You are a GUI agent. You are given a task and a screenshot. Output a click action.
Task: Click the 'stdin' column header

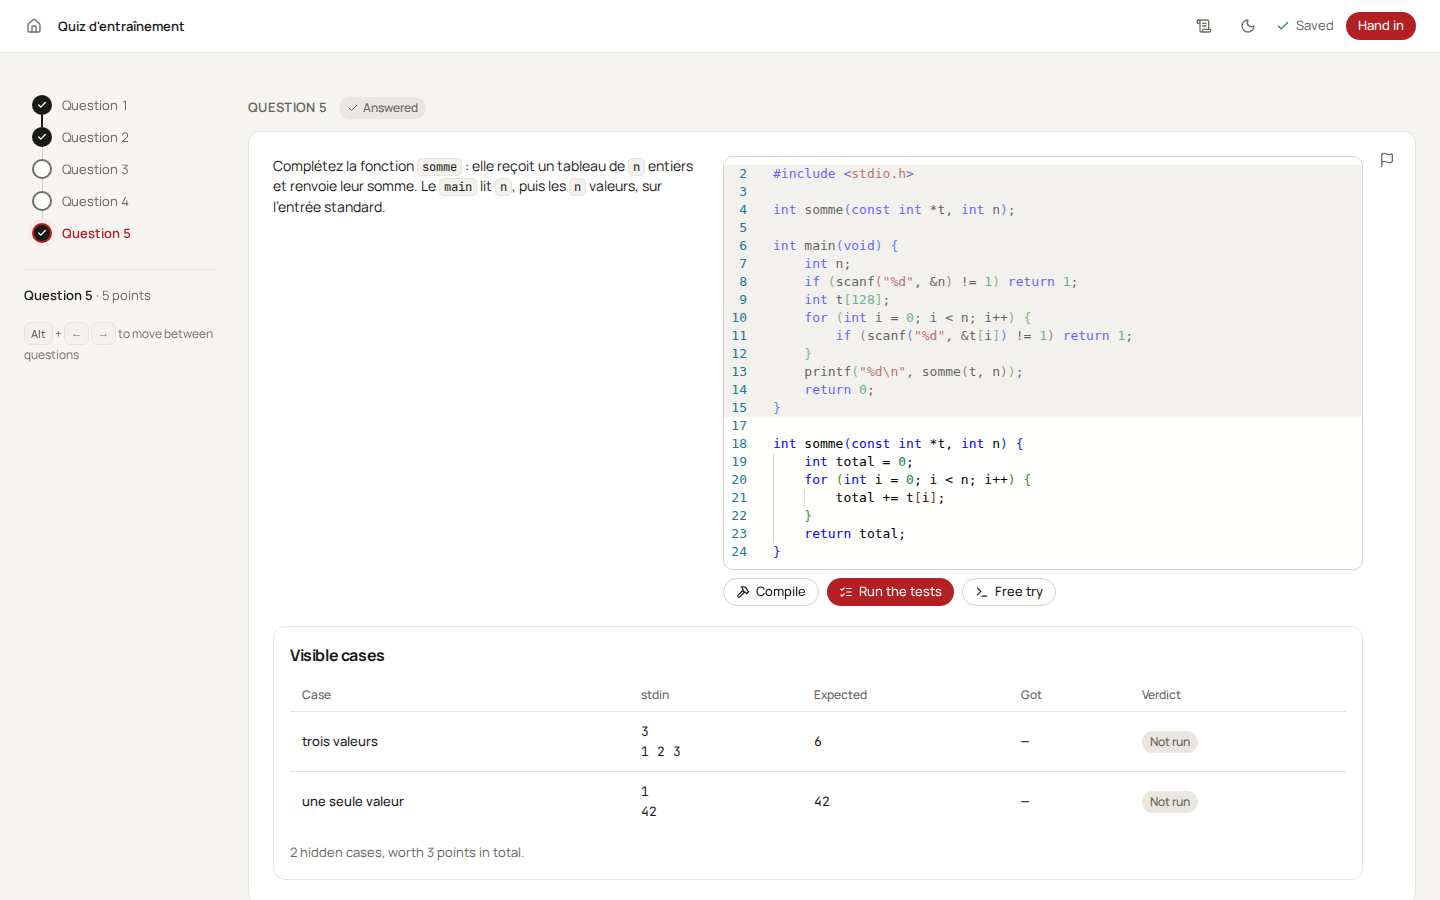655,695
